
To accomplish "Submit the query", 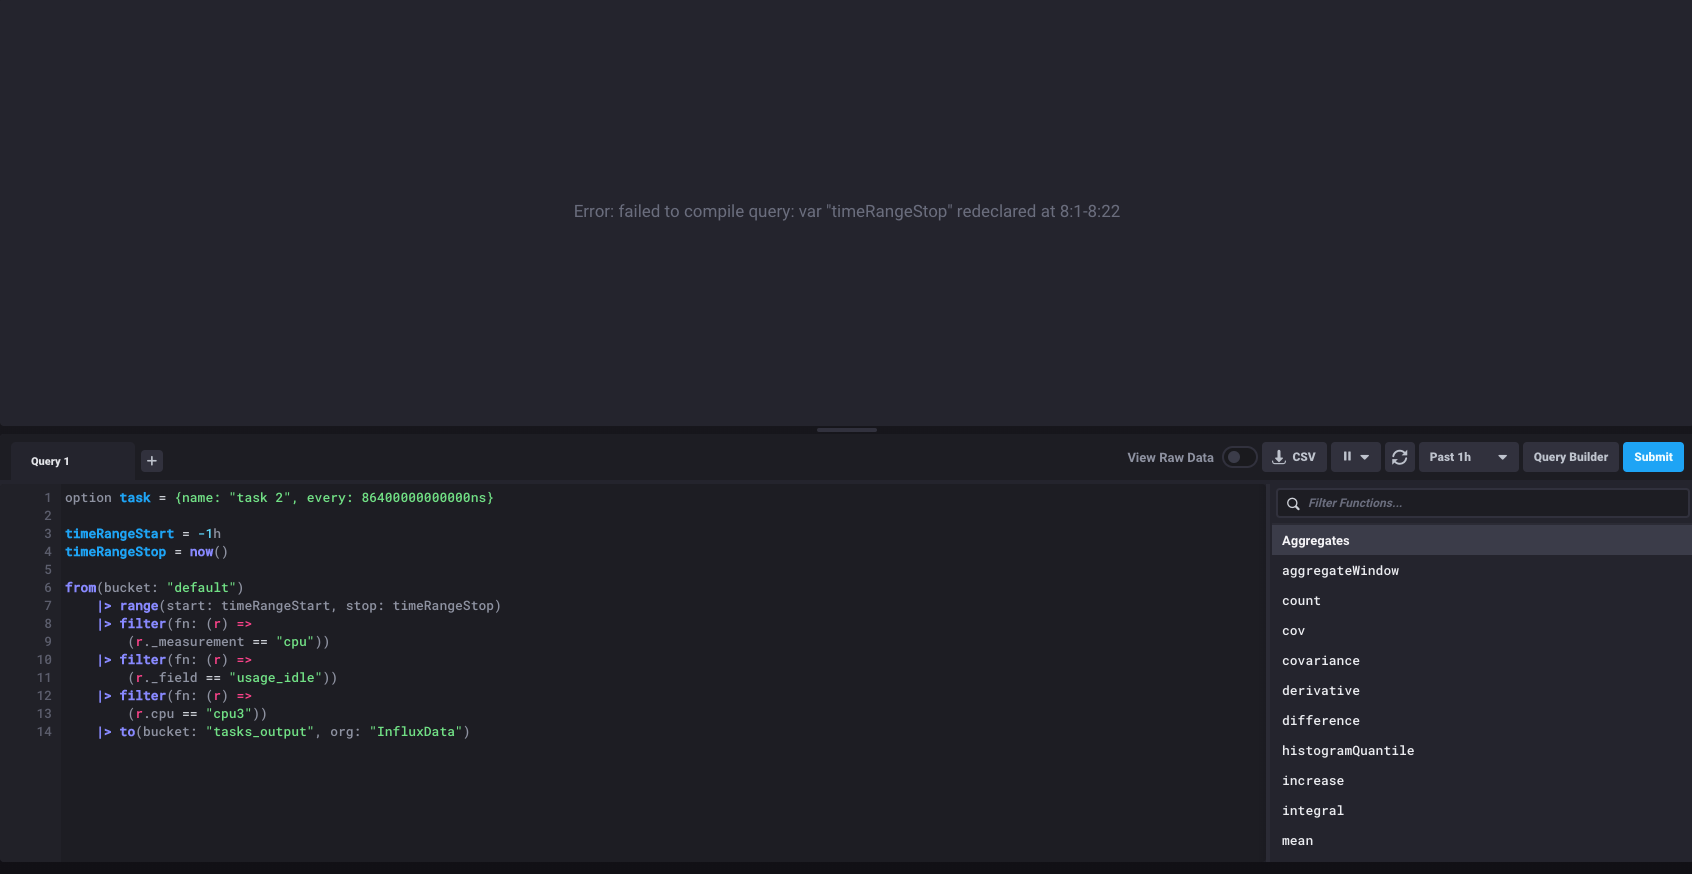I will pos(1653,457).
